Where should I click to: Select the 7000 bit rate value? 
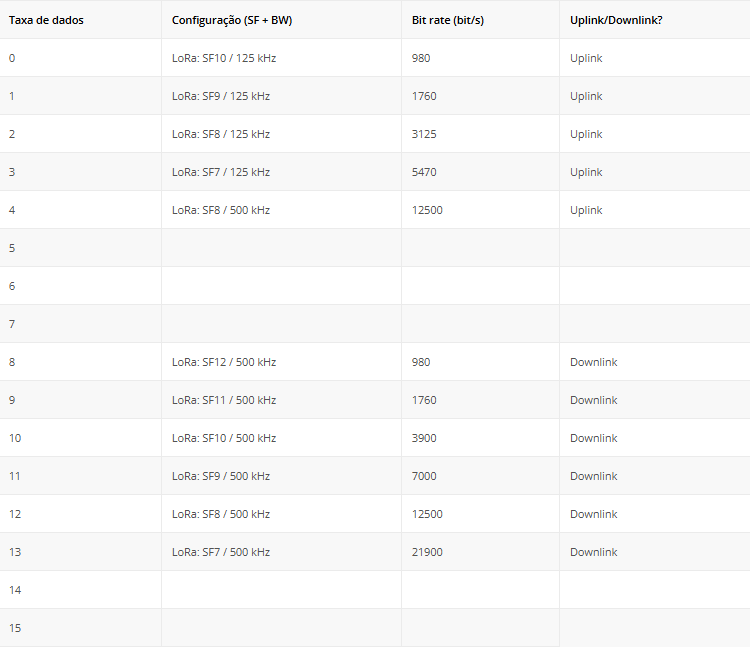tap(424, 476)
